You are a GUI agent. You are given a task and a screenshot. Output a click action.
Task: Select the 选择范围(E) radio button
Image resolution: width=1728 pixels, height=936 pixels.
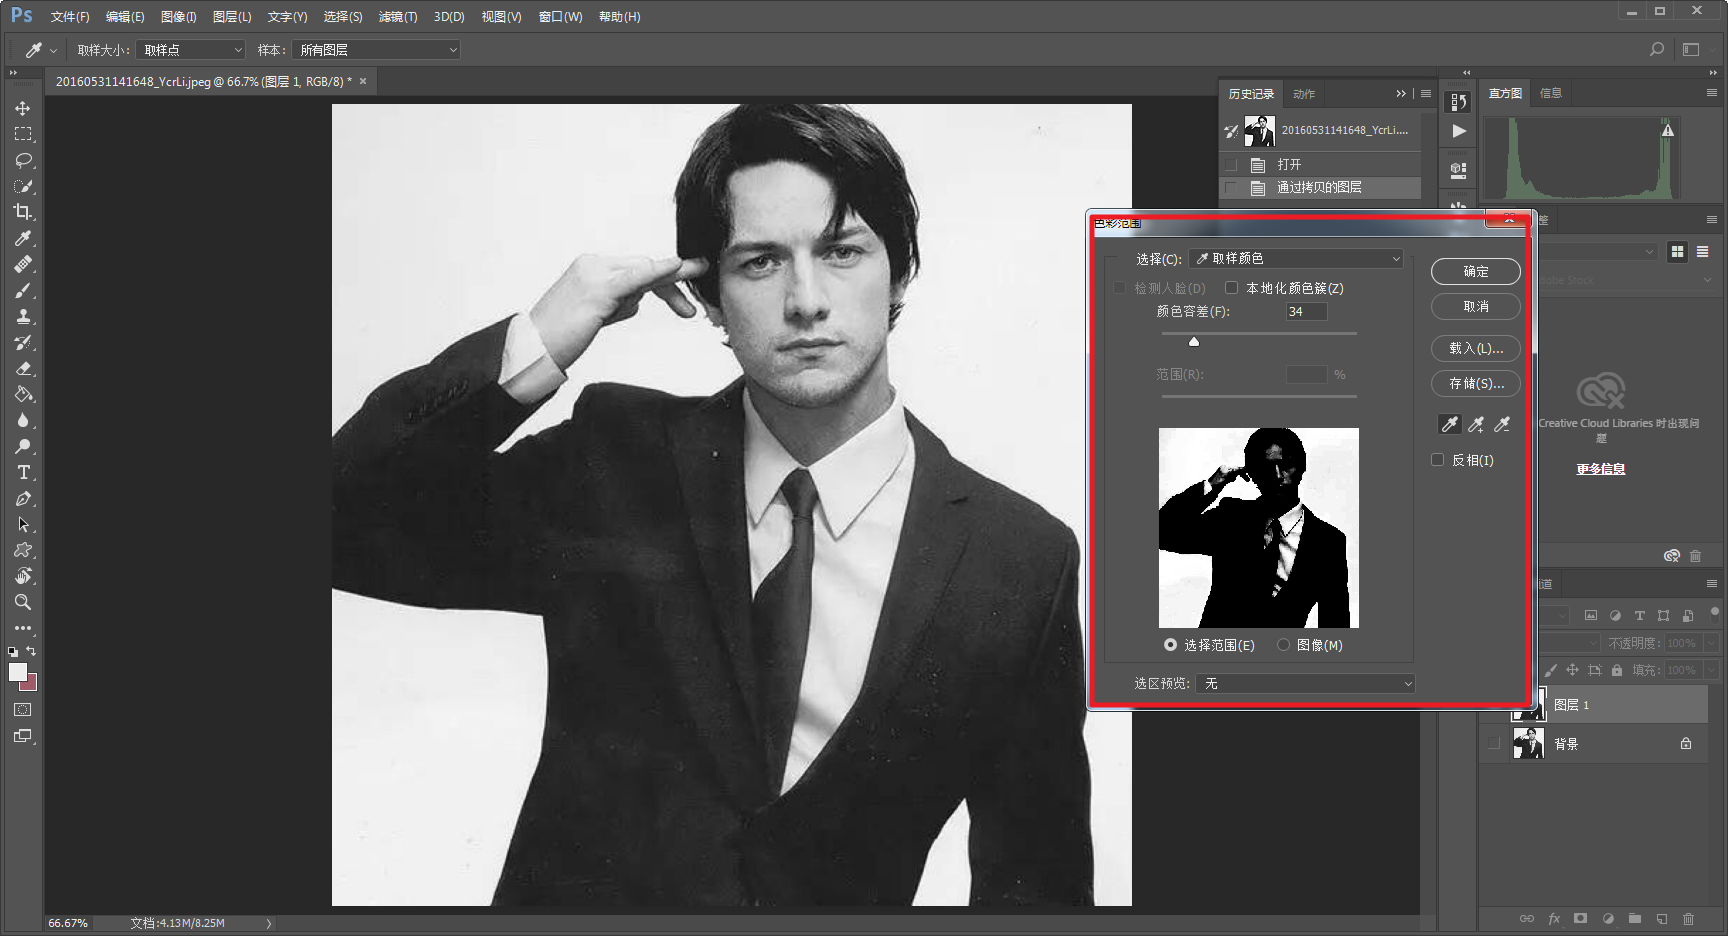(x=1170, y=645)
